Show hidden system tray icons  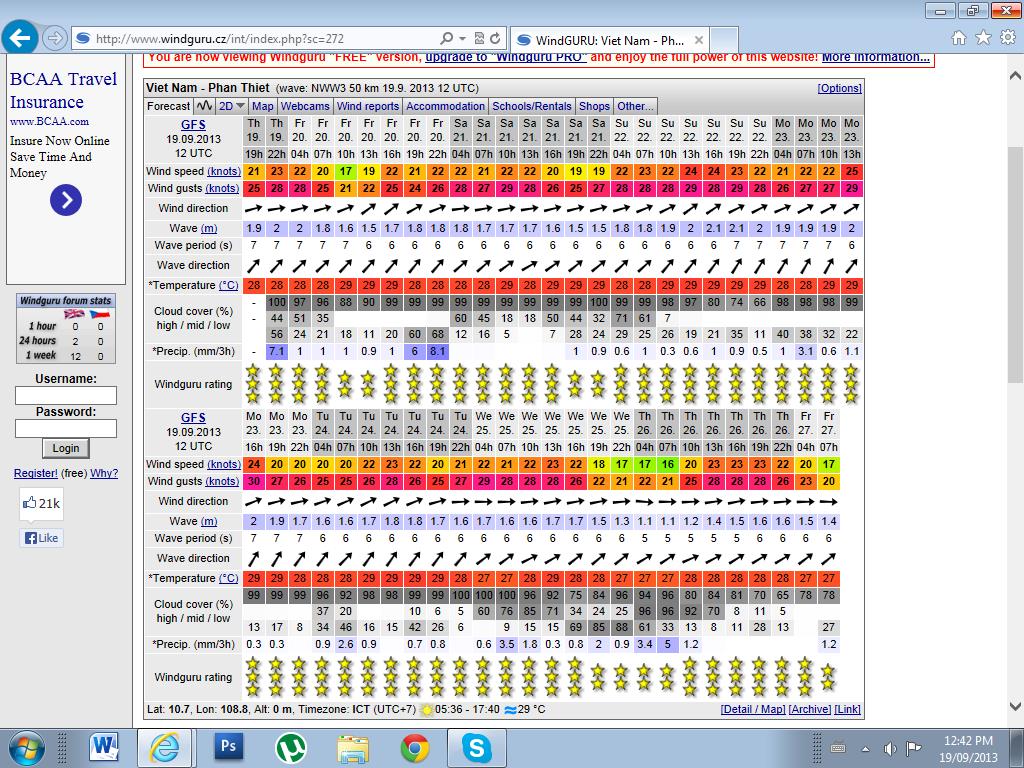point(813,747)
